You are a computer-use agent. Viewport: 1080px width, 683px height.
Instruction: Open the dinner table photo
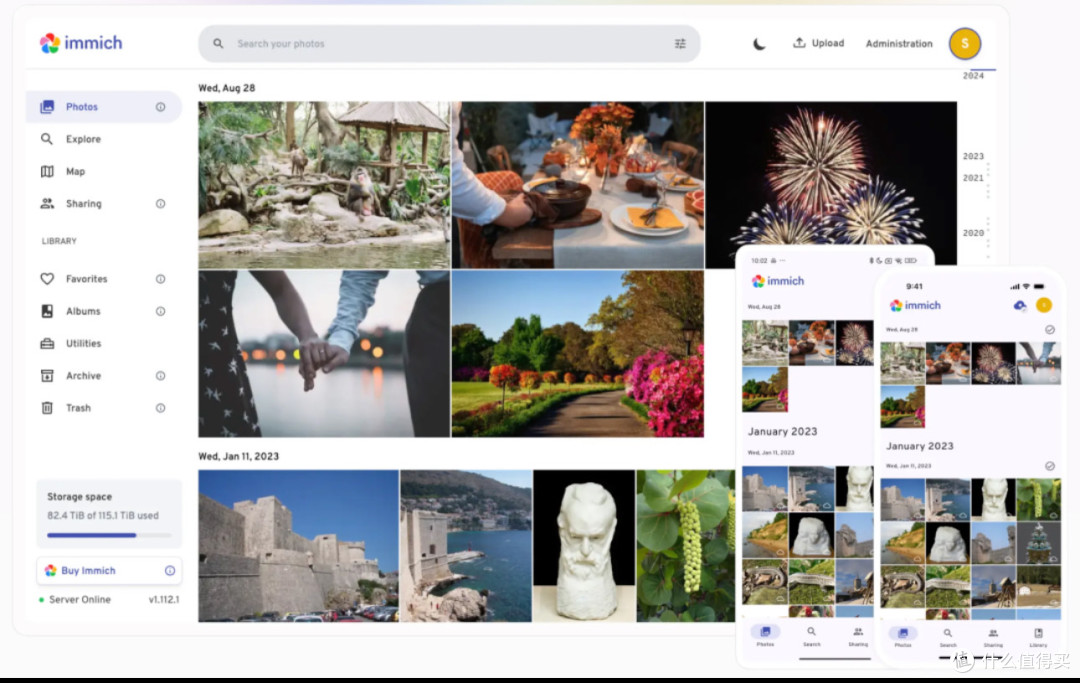(x=578, y=185)
